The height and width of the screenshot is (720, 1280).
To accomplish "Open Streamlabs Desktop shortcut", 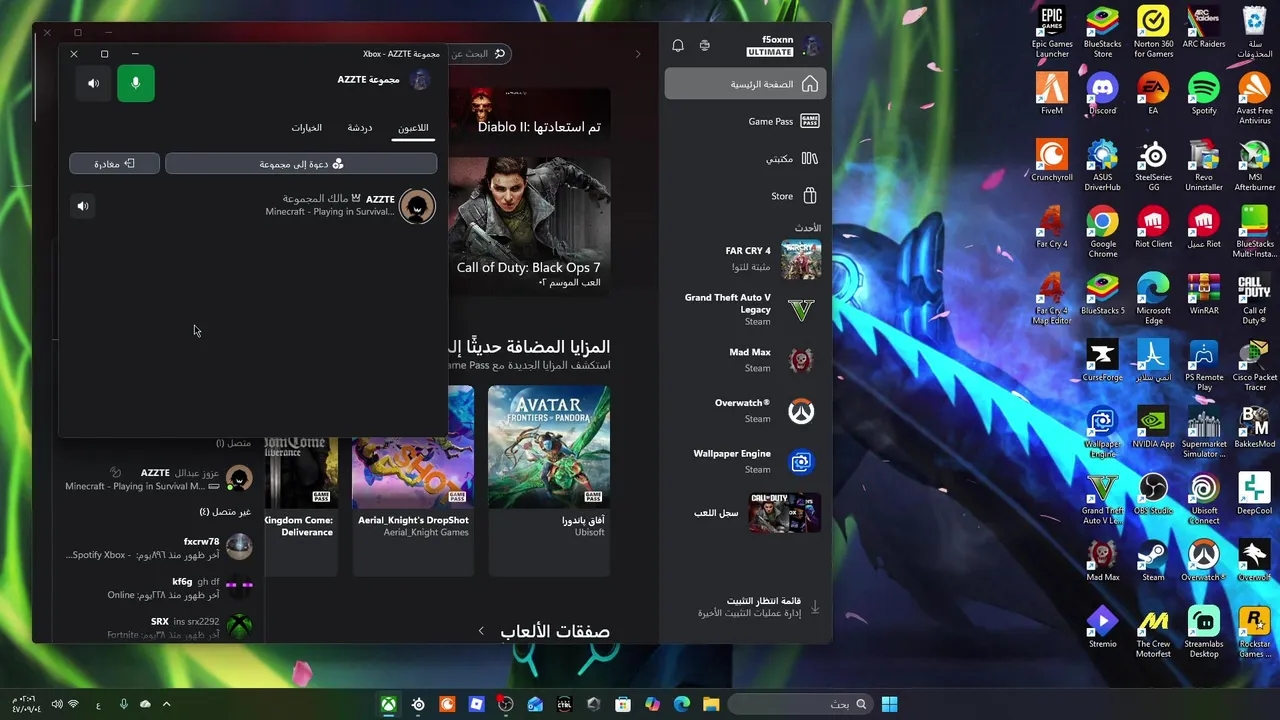I will tap(1204, 632).
